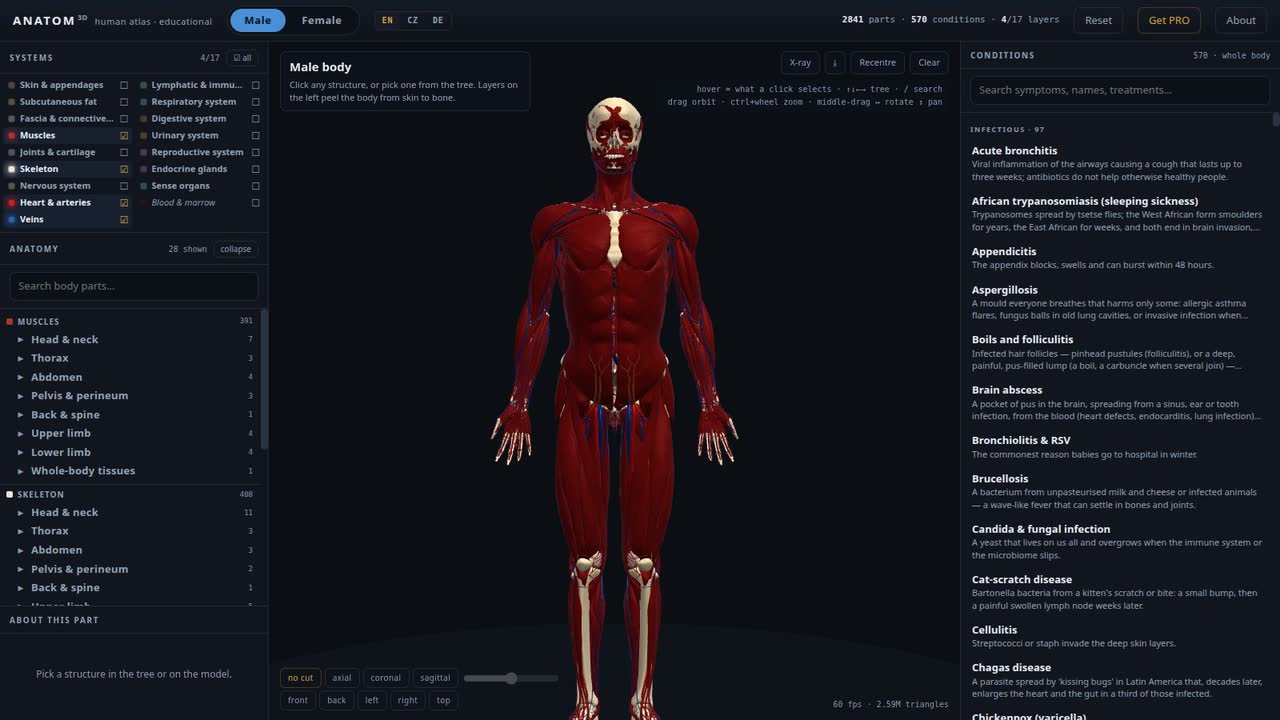Viewport: 1280px width, 720px height.
Task: Click the red square icon of MUSCLES tree header
Action: click(x=10, y=321)
